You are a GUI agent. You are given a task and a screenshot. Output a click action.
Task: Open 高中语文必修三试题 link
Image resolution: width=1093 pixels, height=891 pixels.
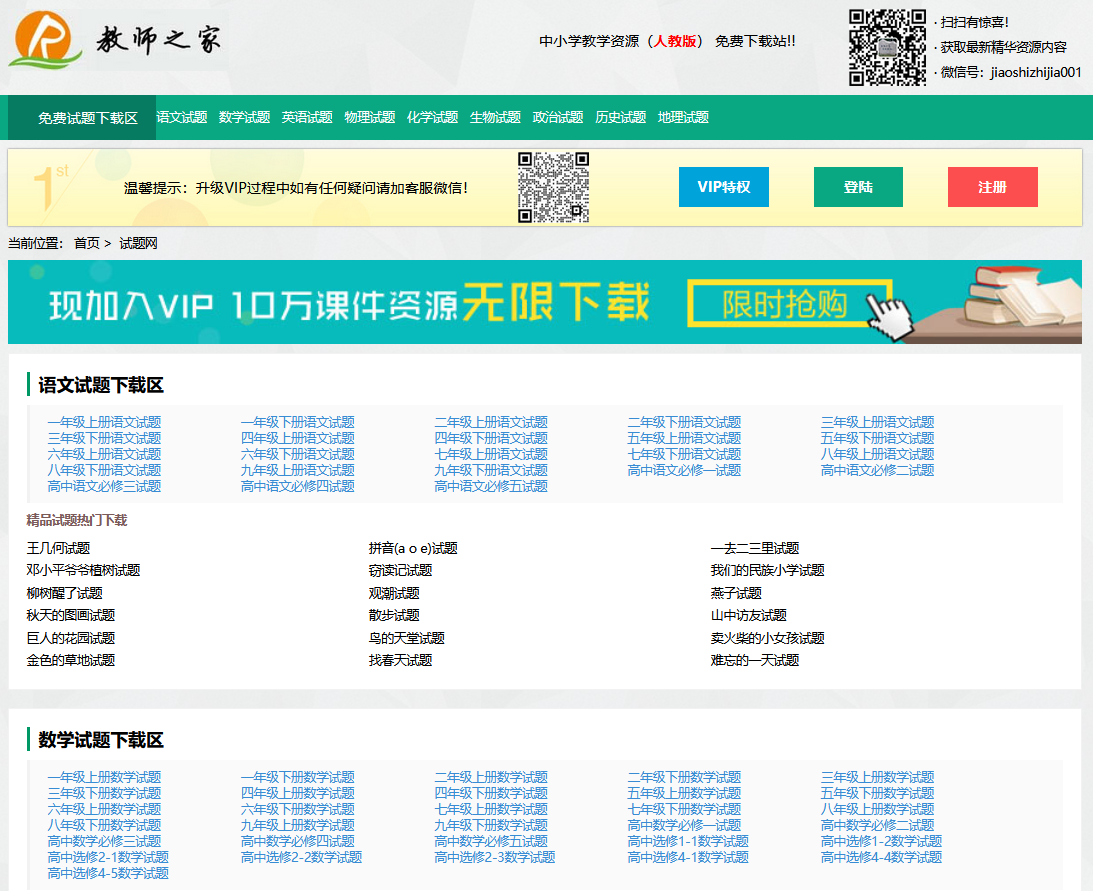(x=105, y=486)
